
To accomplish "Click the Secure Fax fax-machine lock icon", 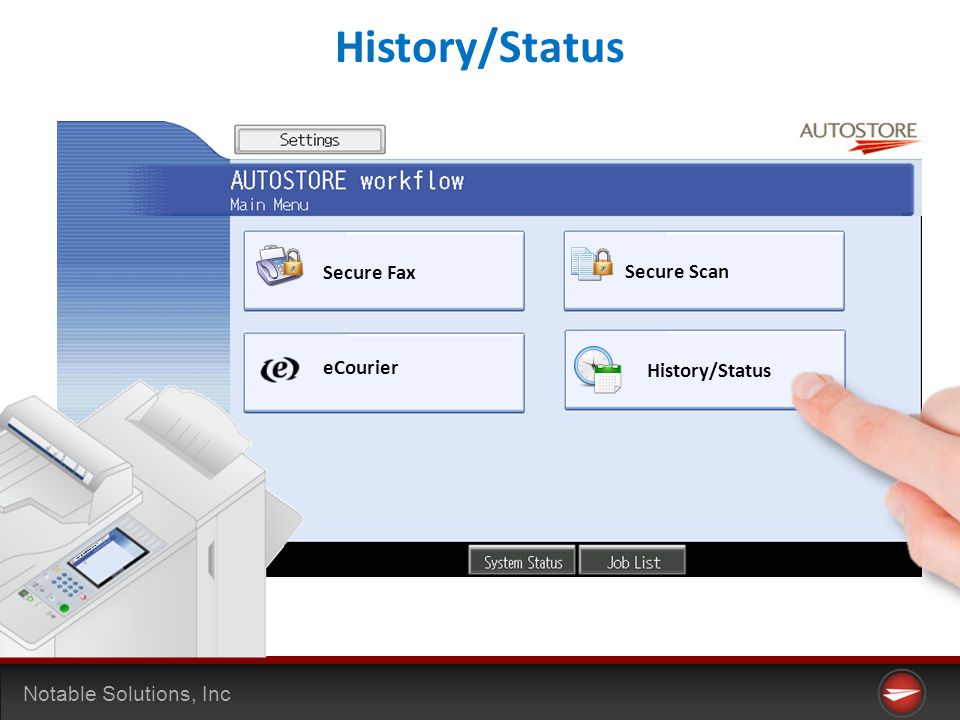I will point(280,265).
